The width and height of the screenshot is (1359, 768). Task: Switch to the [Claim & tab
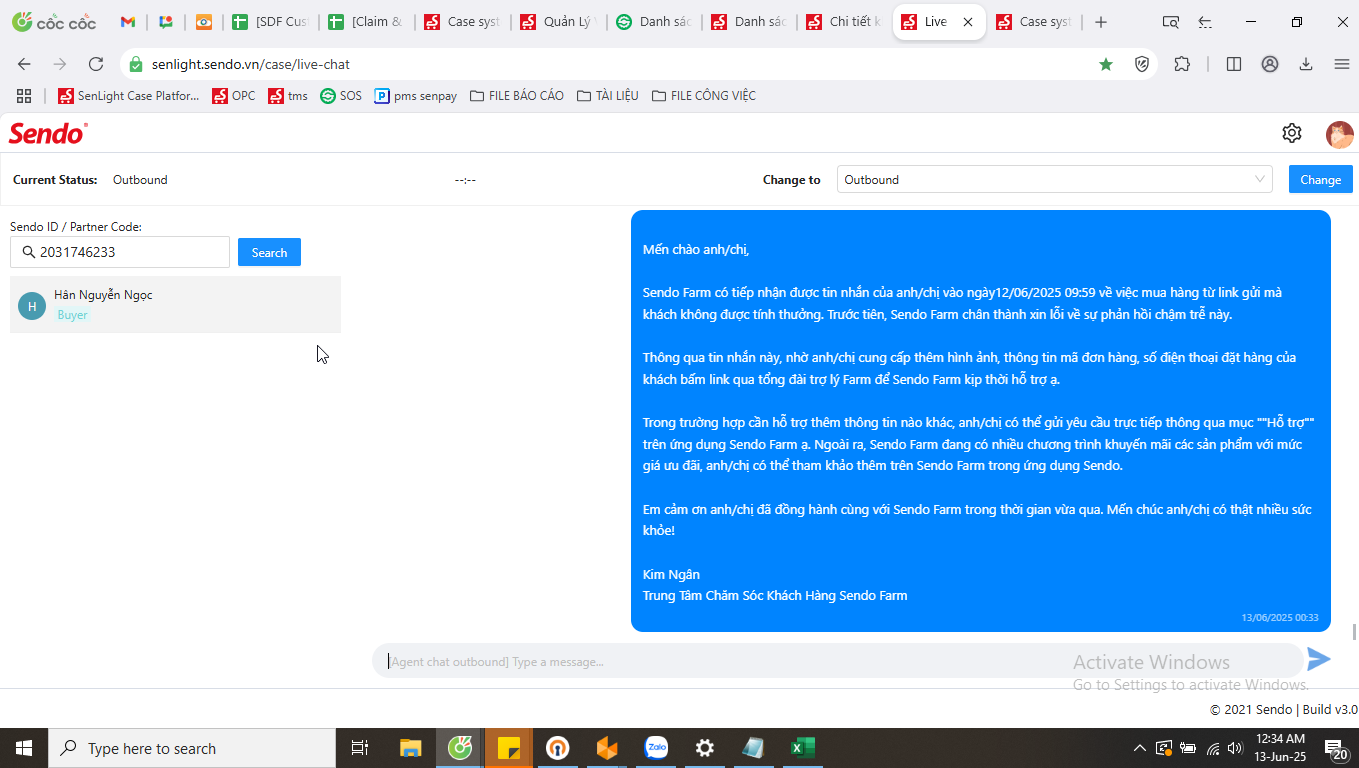(x=366, y=22)
